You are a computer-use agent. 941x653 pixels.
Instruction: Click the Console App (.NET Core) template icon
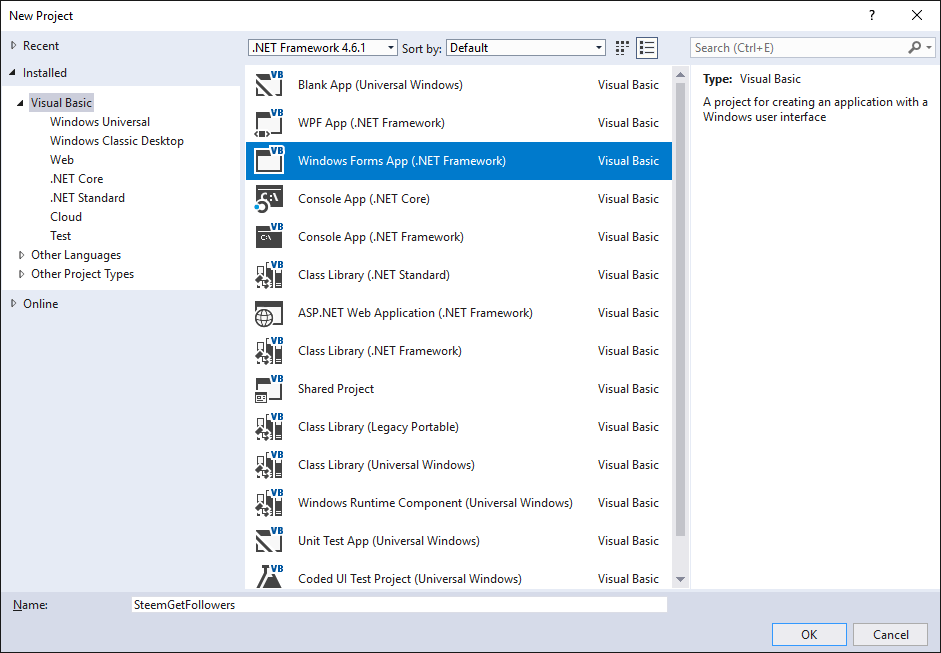tap(269, 199)
